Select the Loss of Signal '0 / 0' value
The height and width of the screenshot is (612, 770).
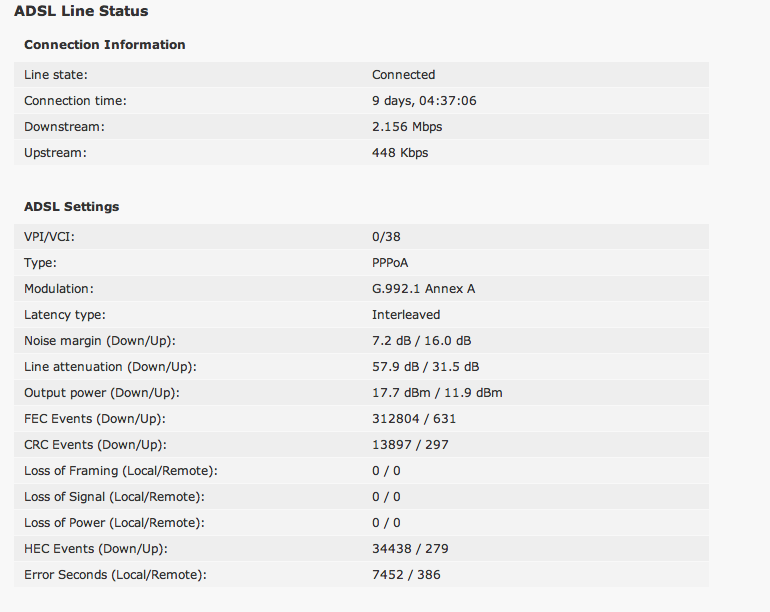point(386,497)
